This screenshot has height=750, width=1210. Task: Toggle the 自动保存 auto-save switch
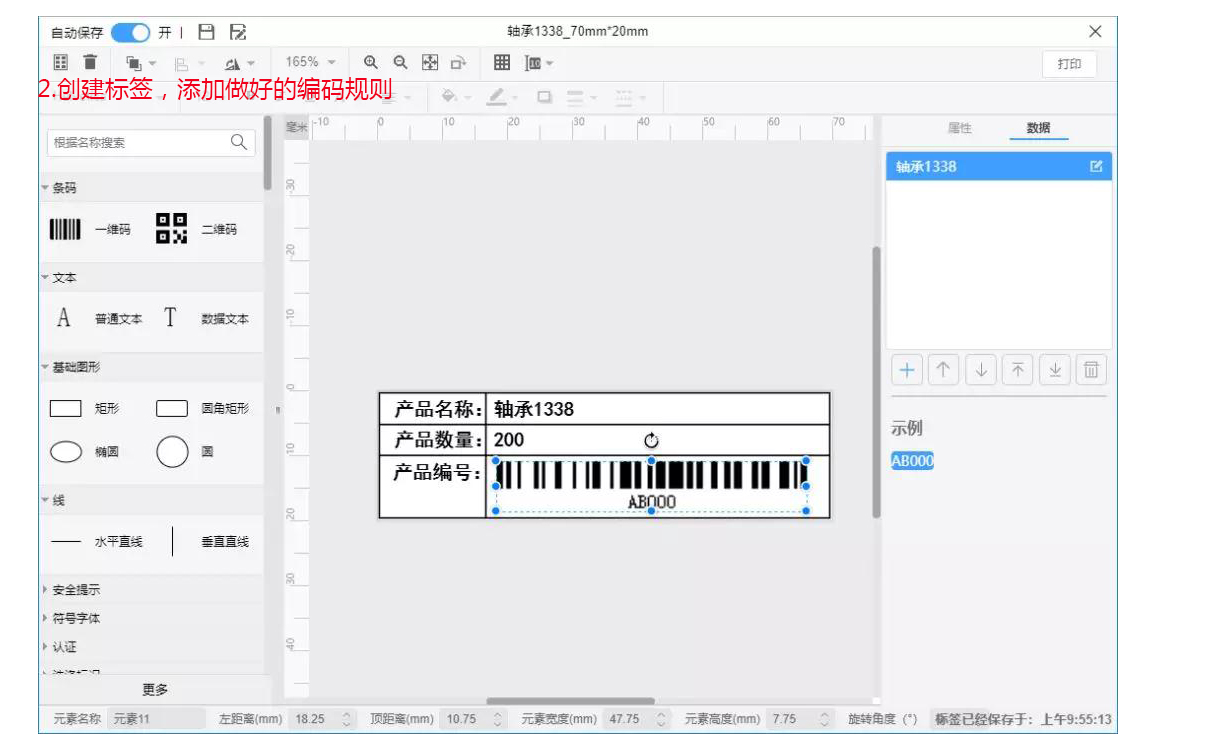[130, 32]
